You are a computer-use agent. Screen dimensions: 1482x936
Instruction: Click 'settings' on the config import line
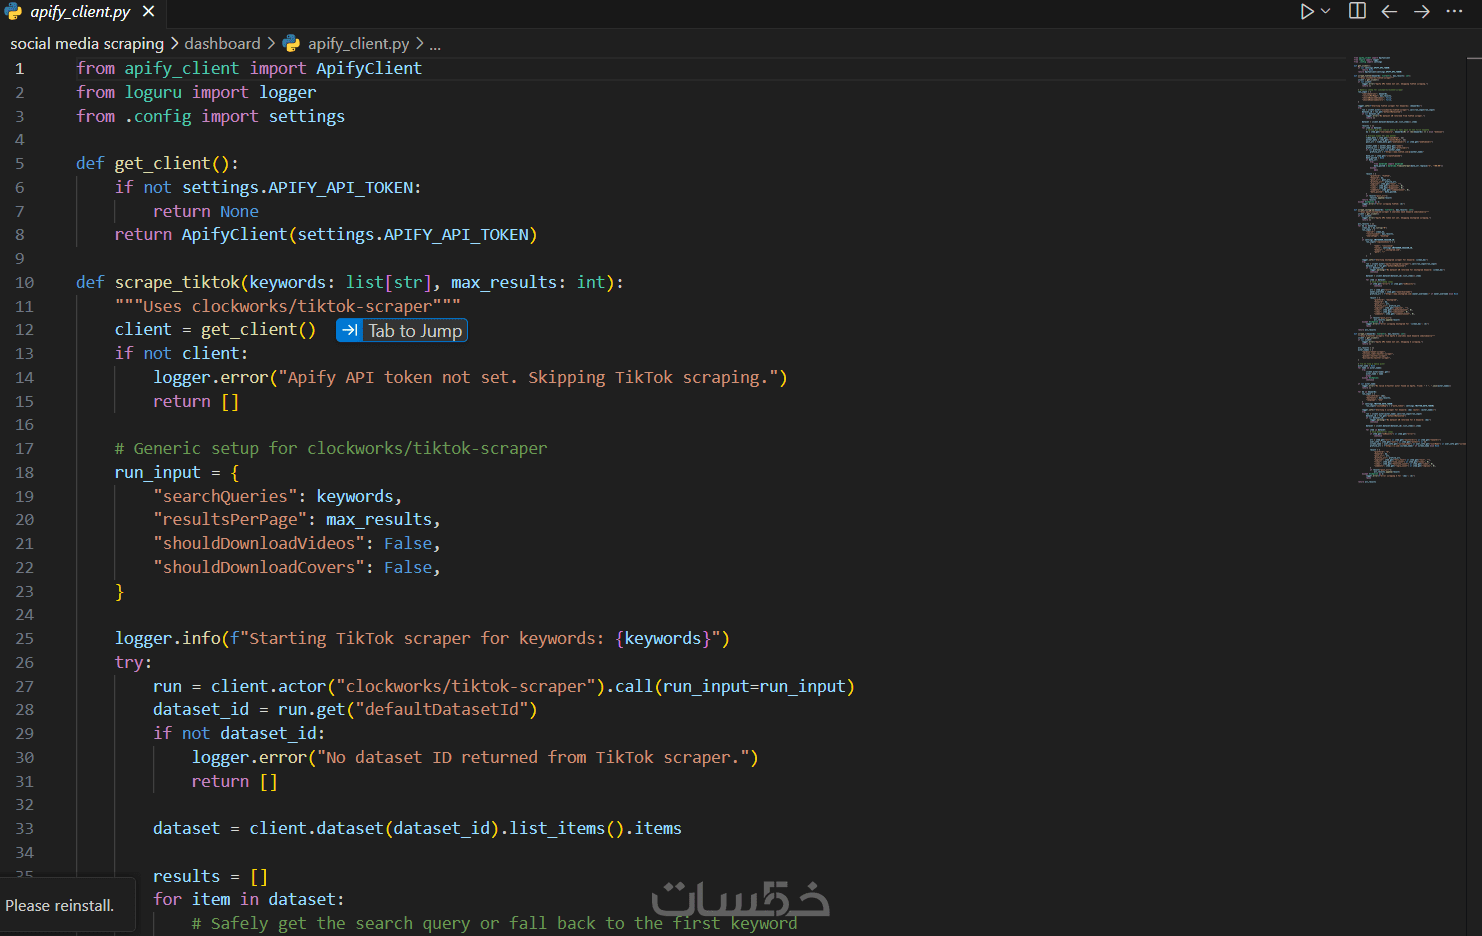coord(307,117)
